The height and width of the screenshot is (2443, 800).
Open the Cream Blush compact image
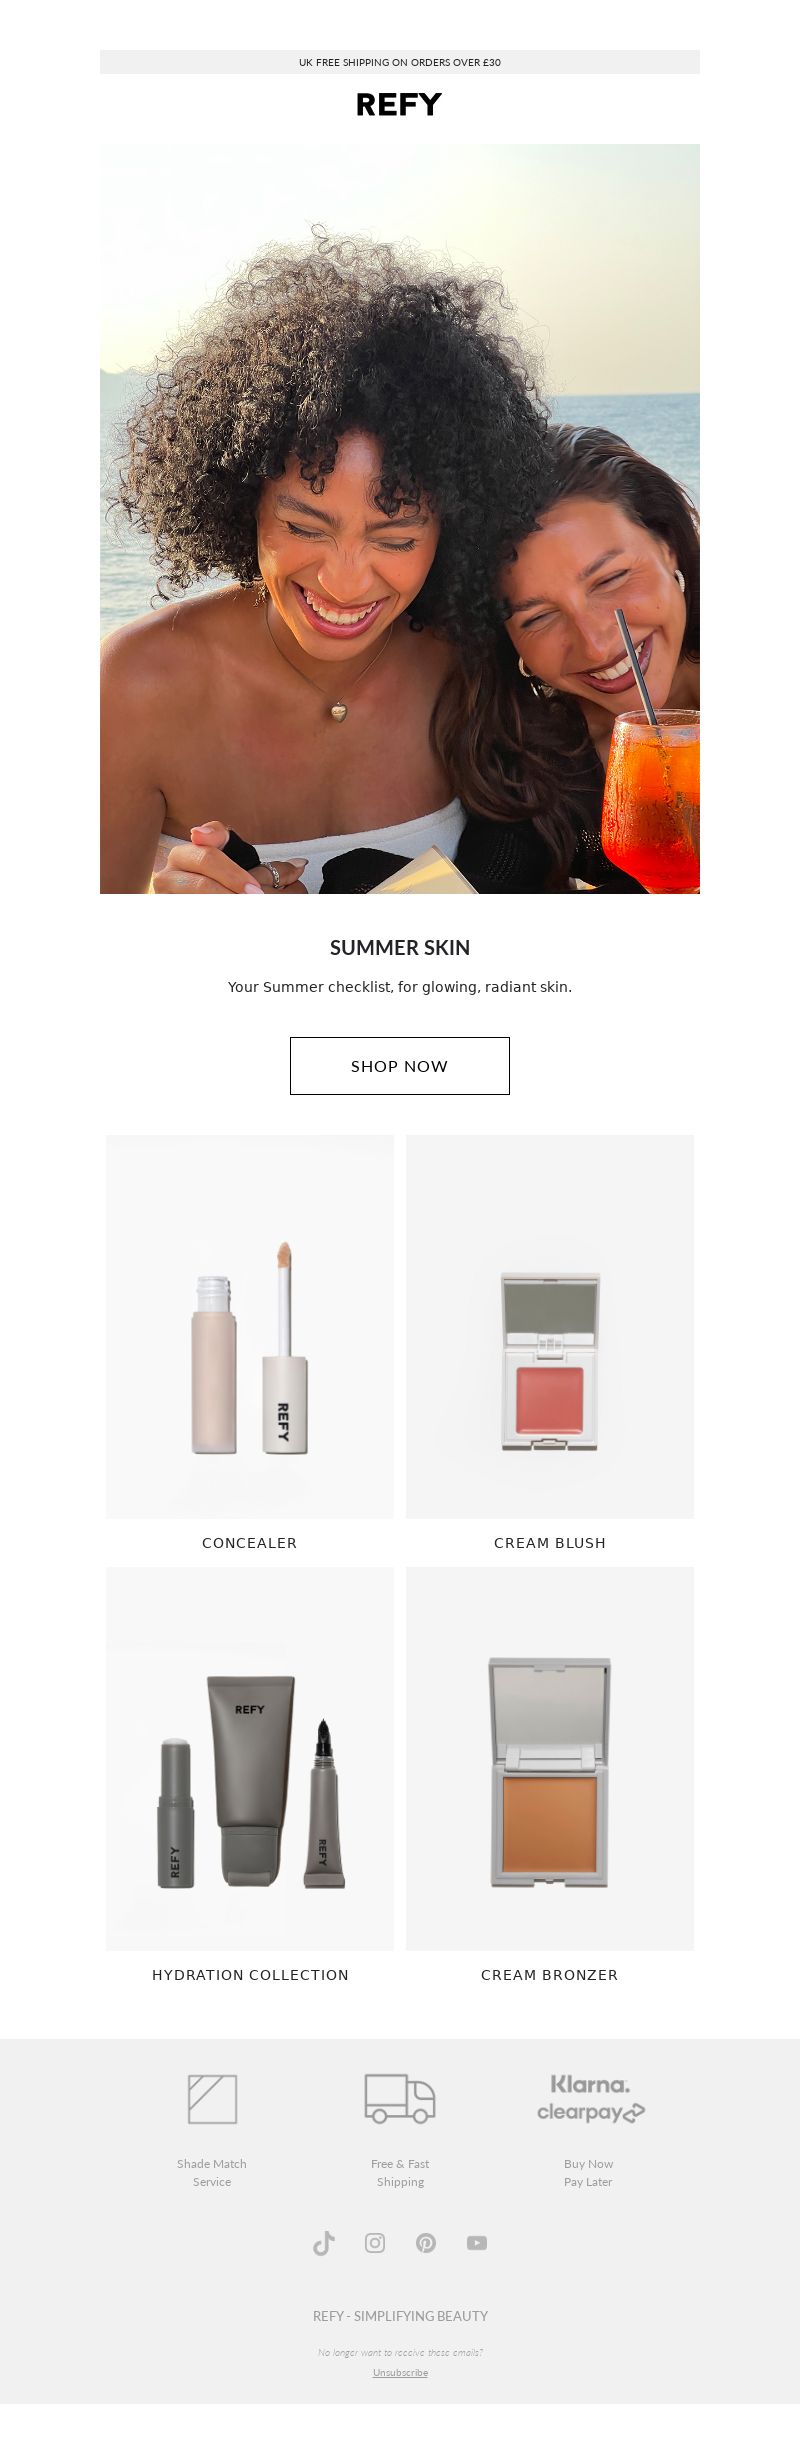[550, 1327]
